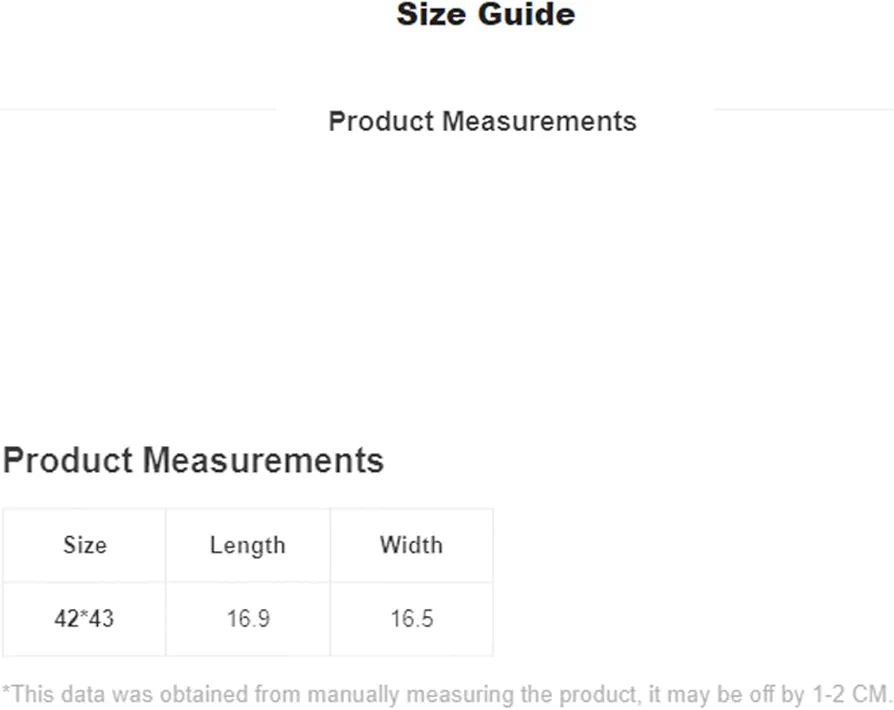Select the Size column header
Image resolution: width=894 pixels, height=710 pixels.
tap(84, 545)
